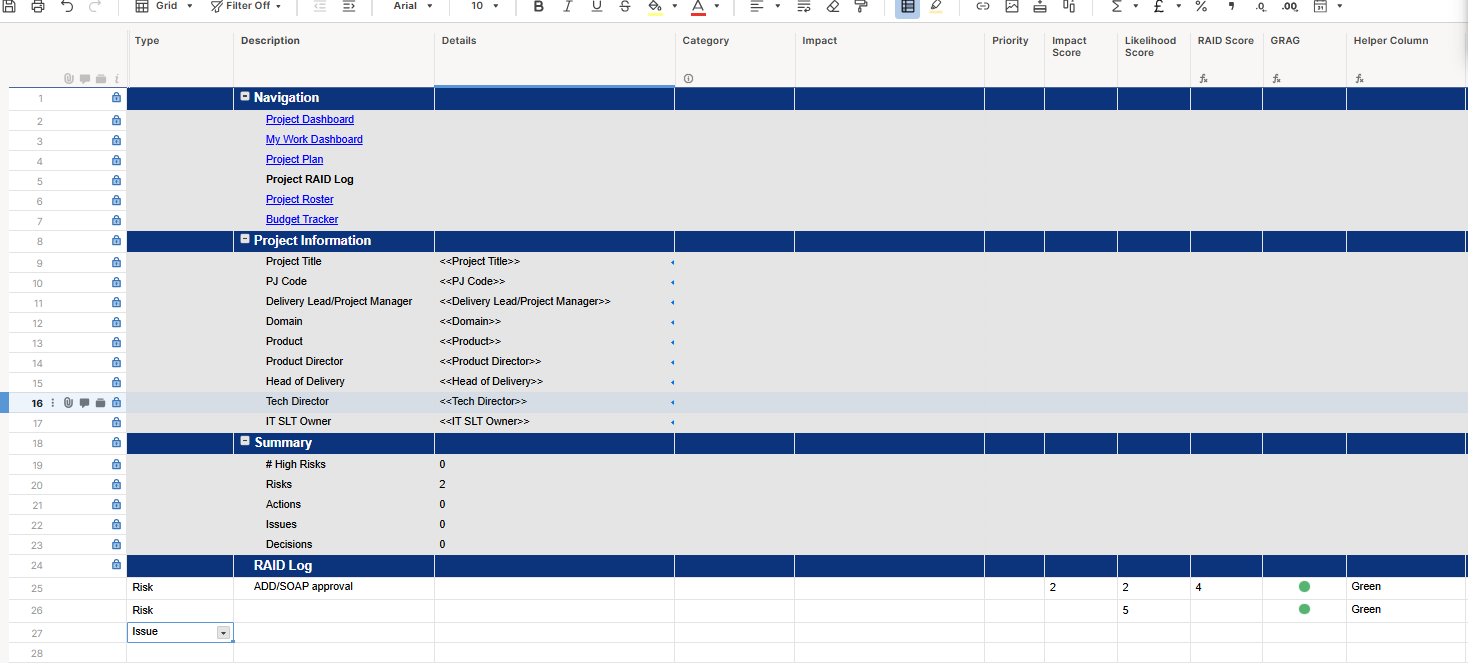
Task: Open the date format calendar dropdown arrow
Action: [1340, 6]
